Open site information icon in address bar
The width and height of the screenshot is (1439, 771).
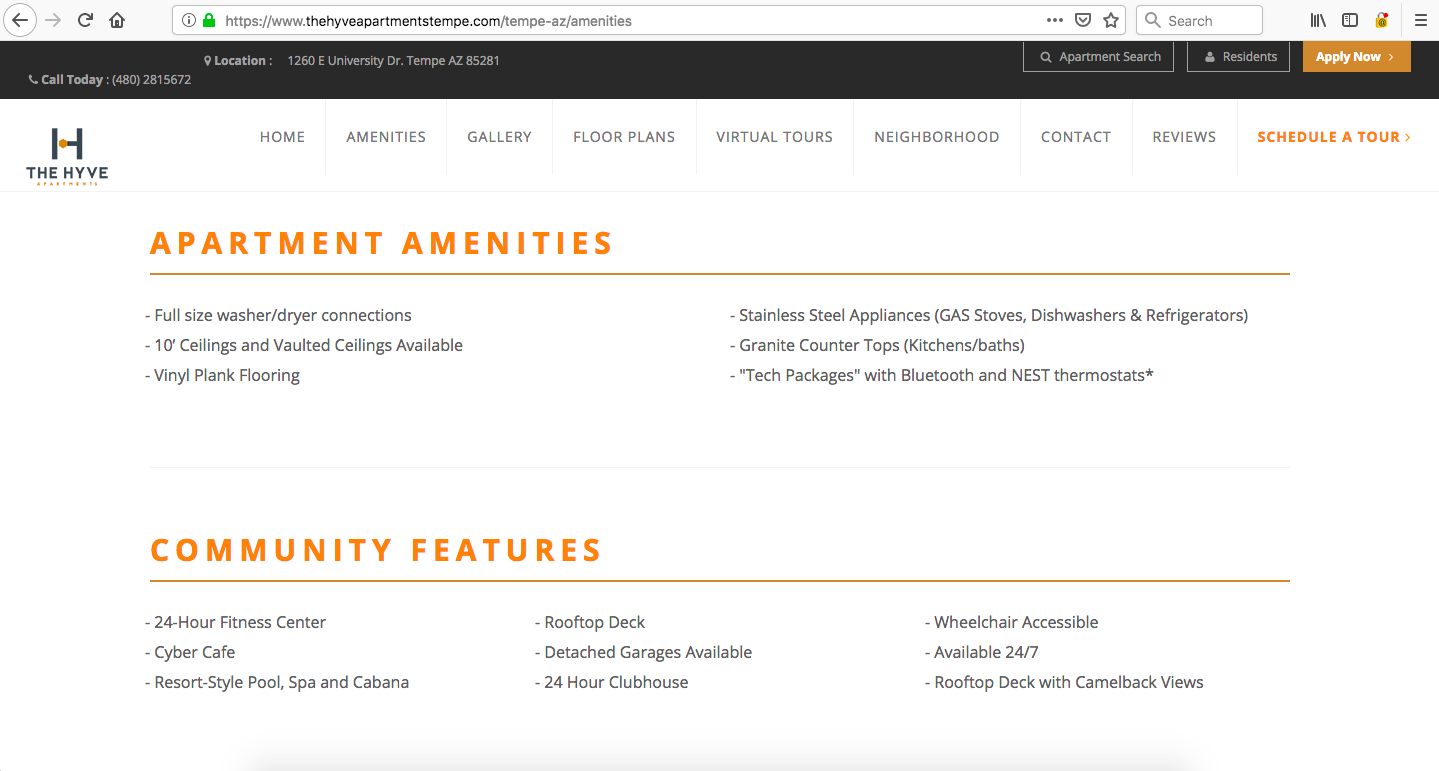(189, 20)
